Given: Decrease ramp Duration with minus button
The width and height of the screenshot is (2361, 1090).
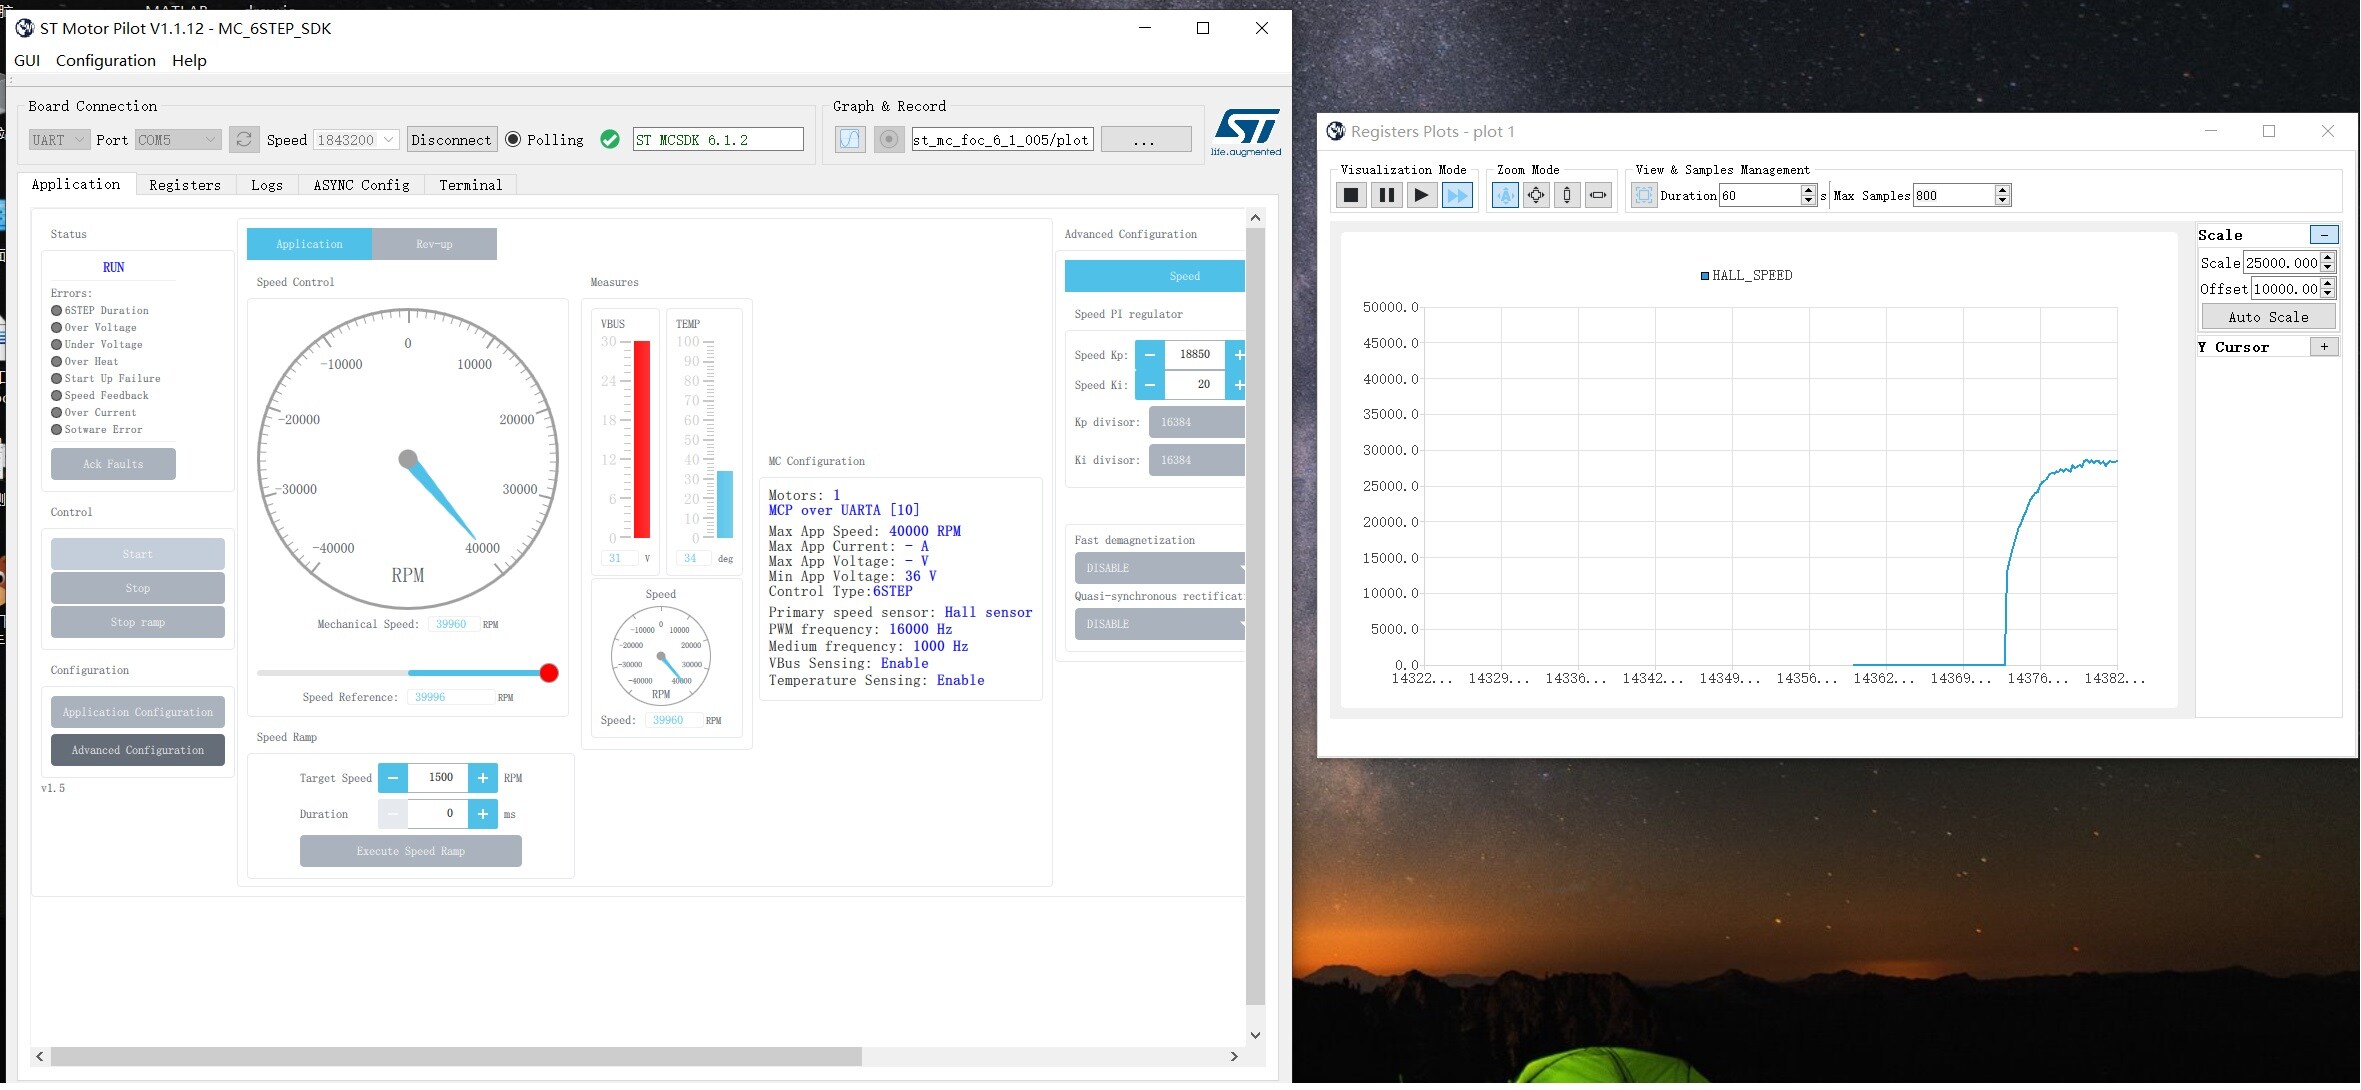Looking at the screenshot, I should pos(393,814).
